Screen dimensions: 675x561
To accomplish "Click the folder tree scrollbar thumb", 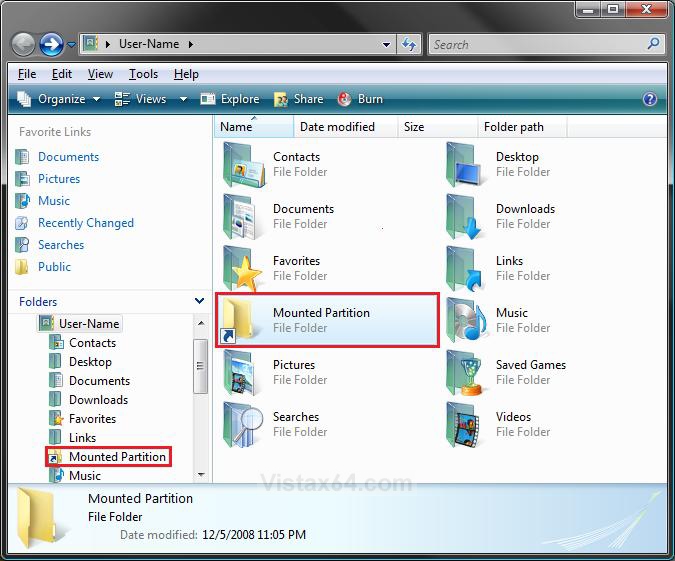I will point(201,366).
